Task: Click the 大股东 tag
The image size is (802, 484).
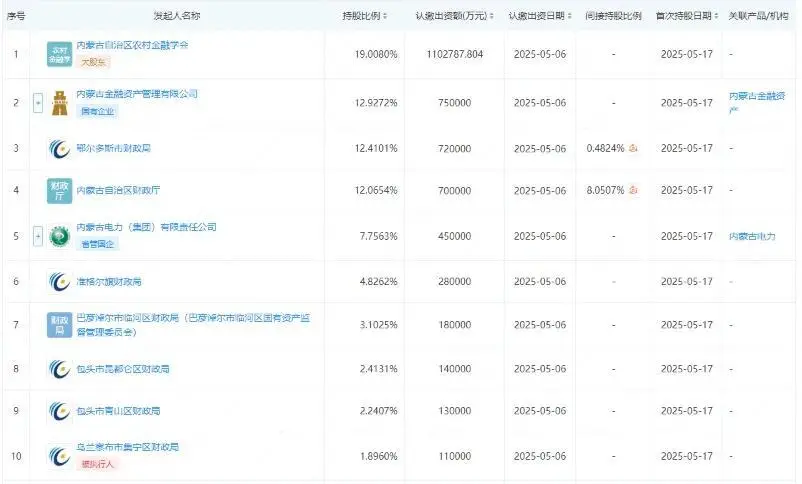Action: point(94,62)
